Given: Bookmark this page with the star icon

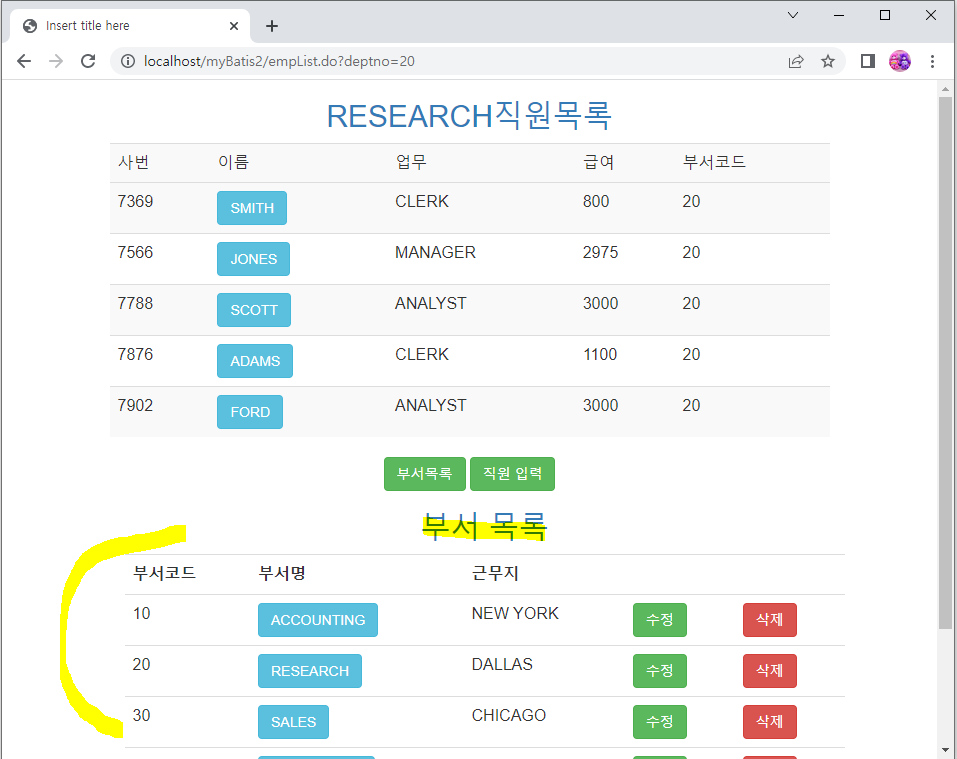Looking at the screenshot, I should [828, 61].
